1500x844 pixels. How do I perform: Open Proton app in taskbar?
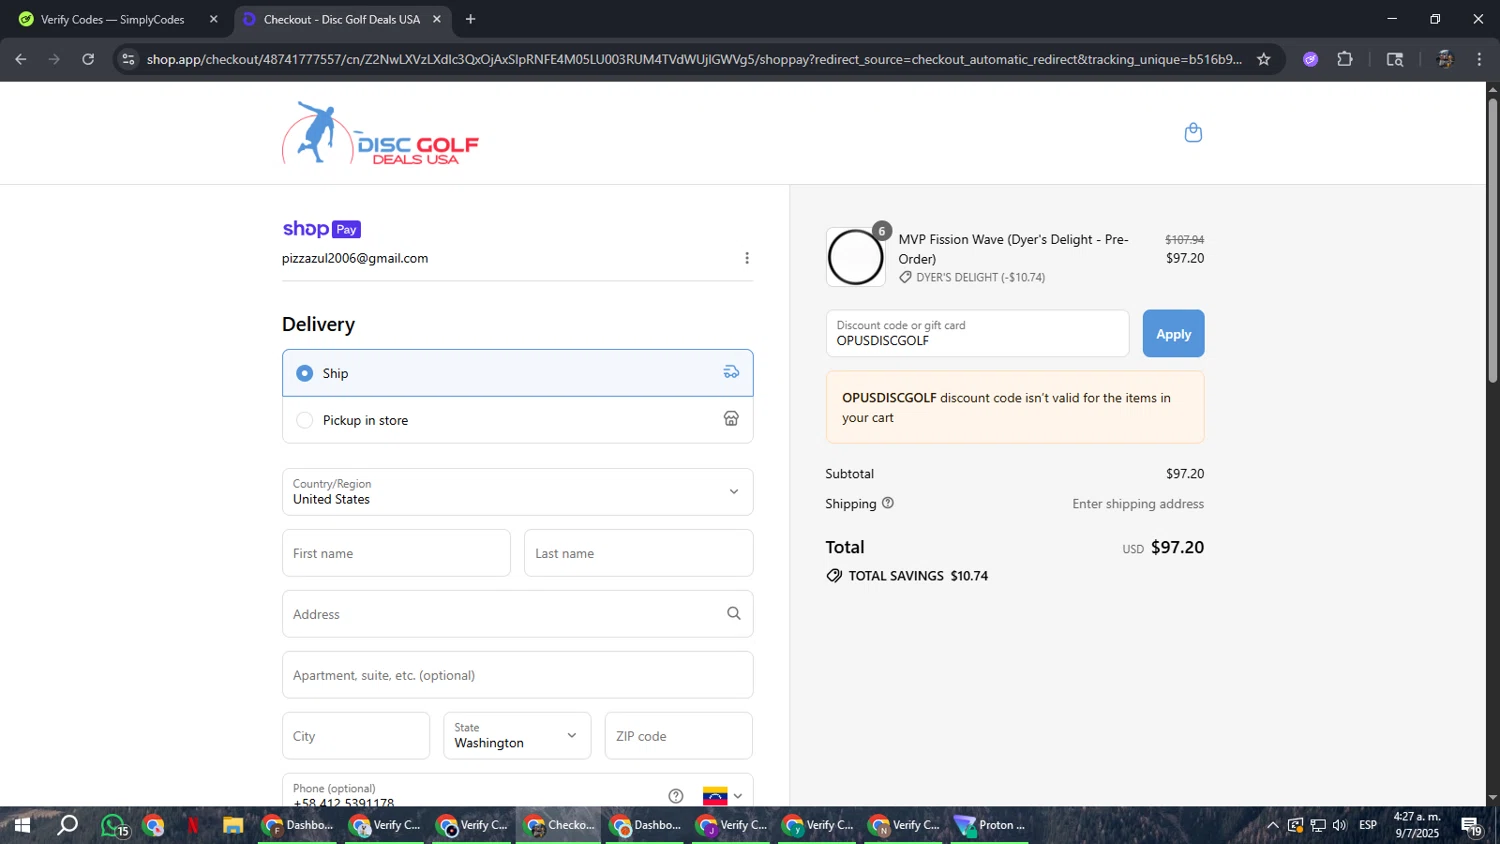tap(990, 825)
